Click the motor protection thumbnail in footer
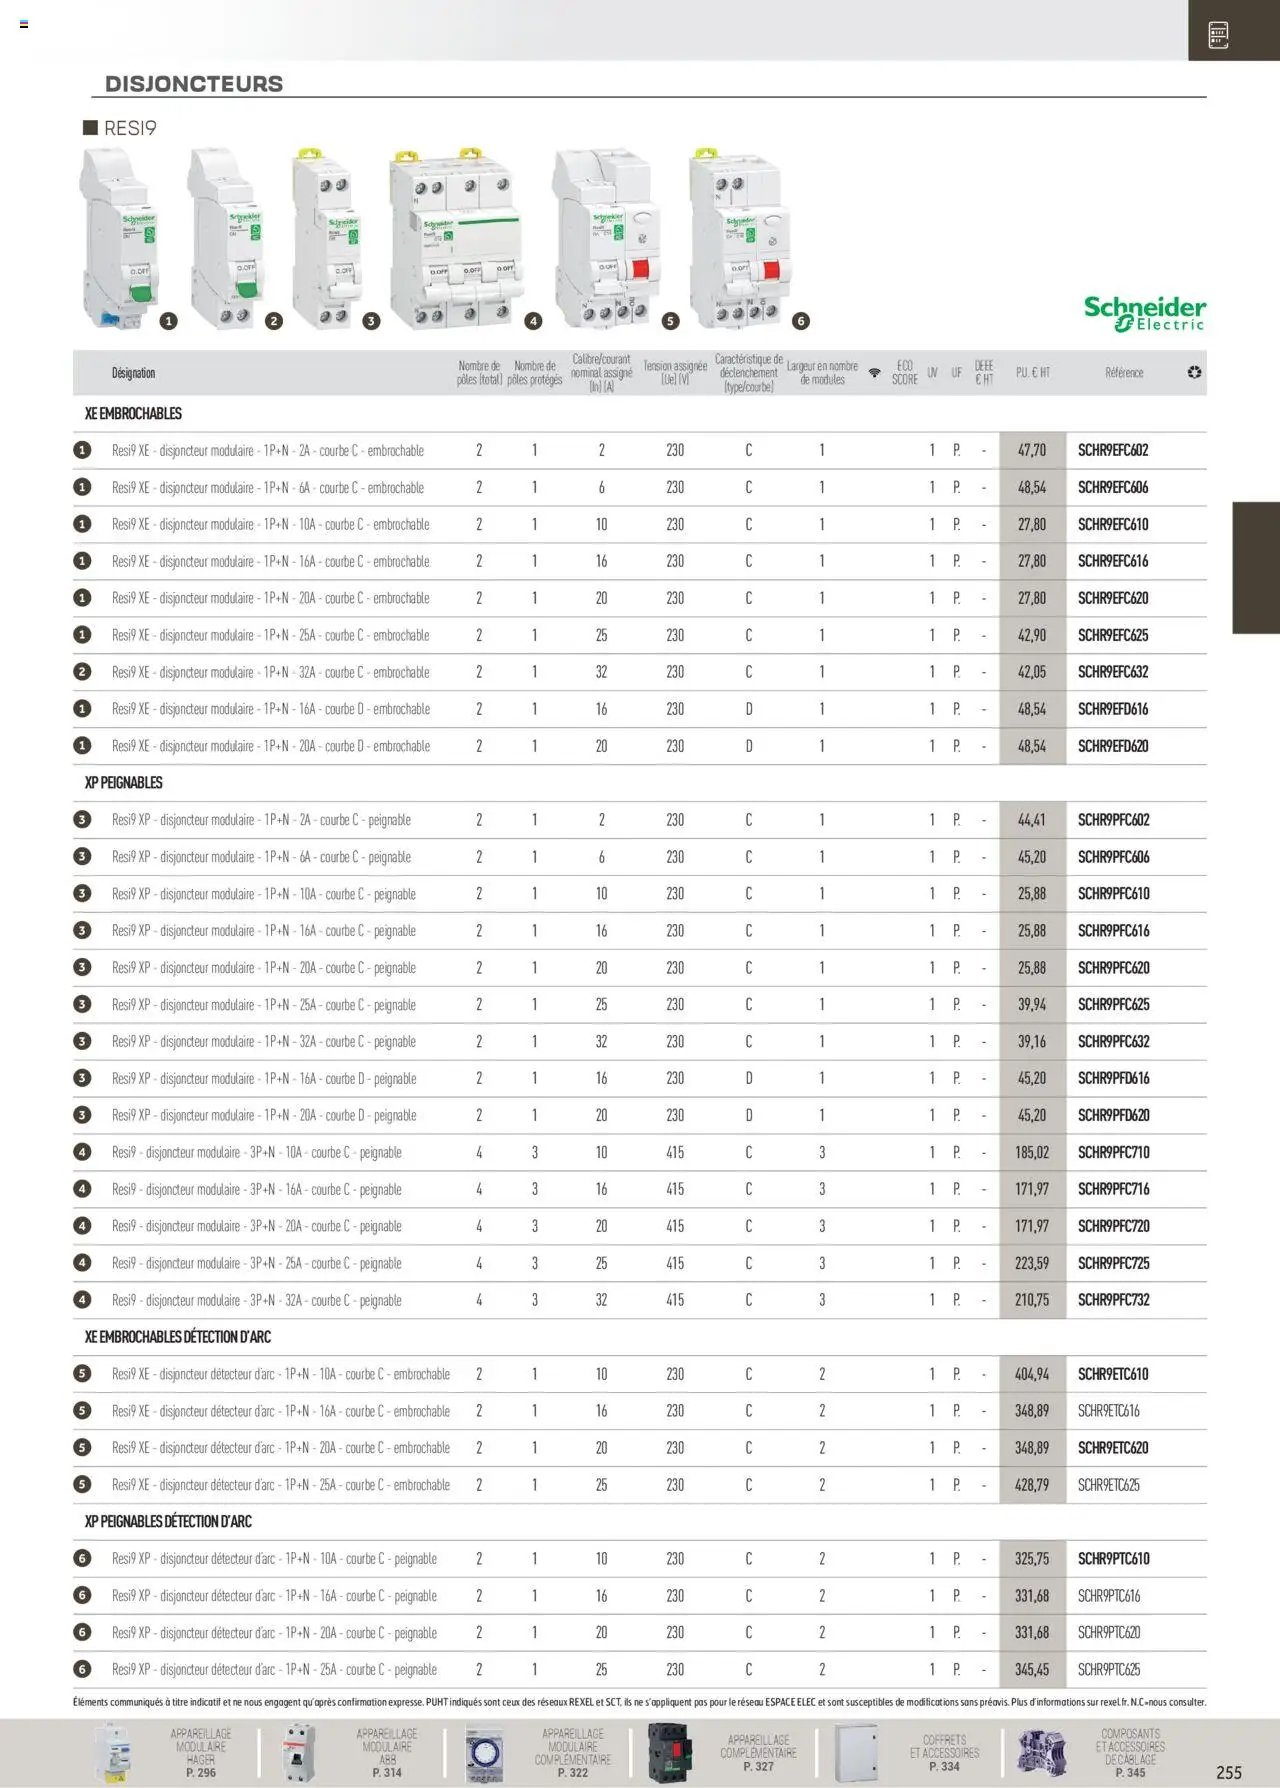This screenshot has width=1280, height=1788. pyautogui.click(x=670, y=1753)
